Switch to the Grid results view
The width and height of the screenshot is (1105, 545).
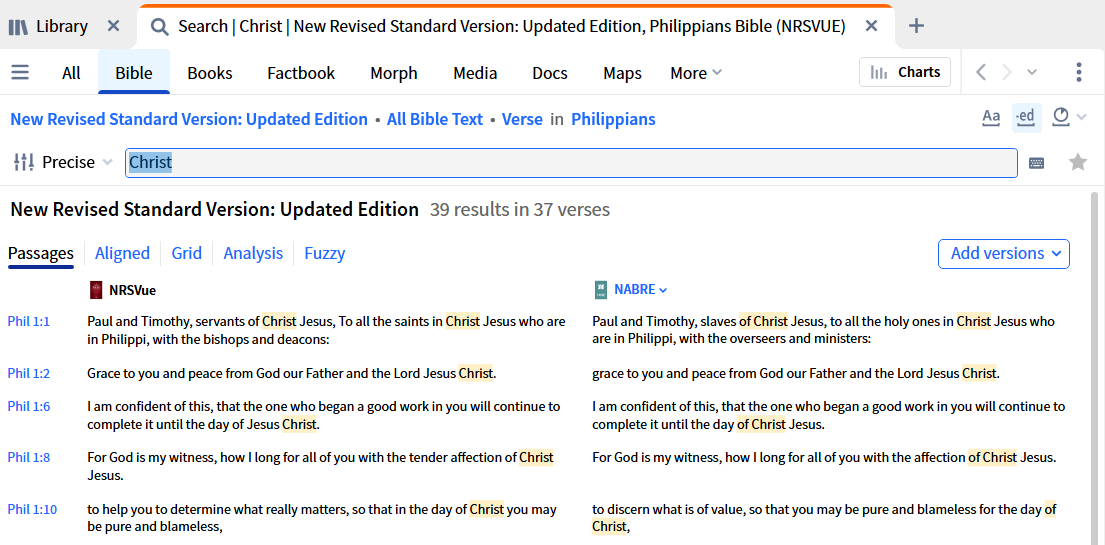click(x=187, y=253)
